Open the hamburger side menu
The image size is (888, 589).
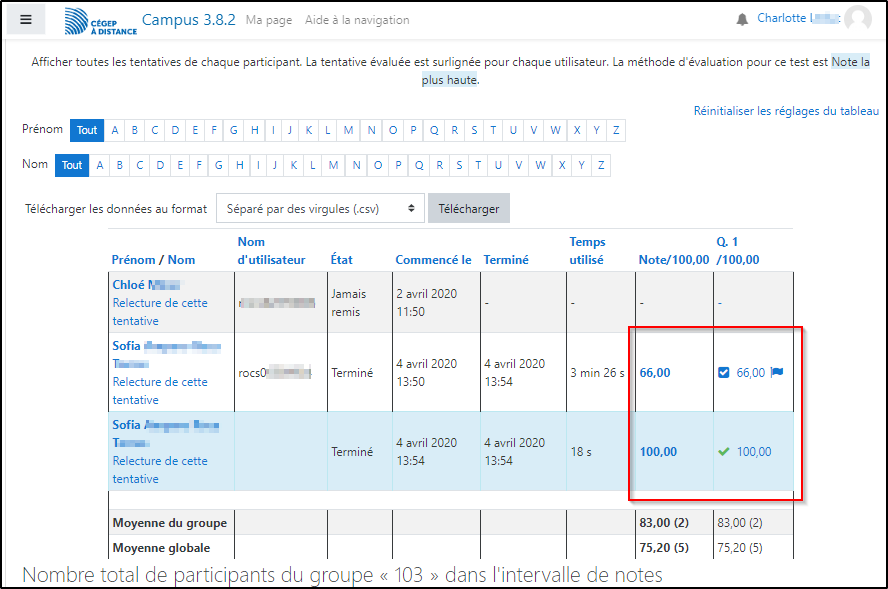[26, 20]
